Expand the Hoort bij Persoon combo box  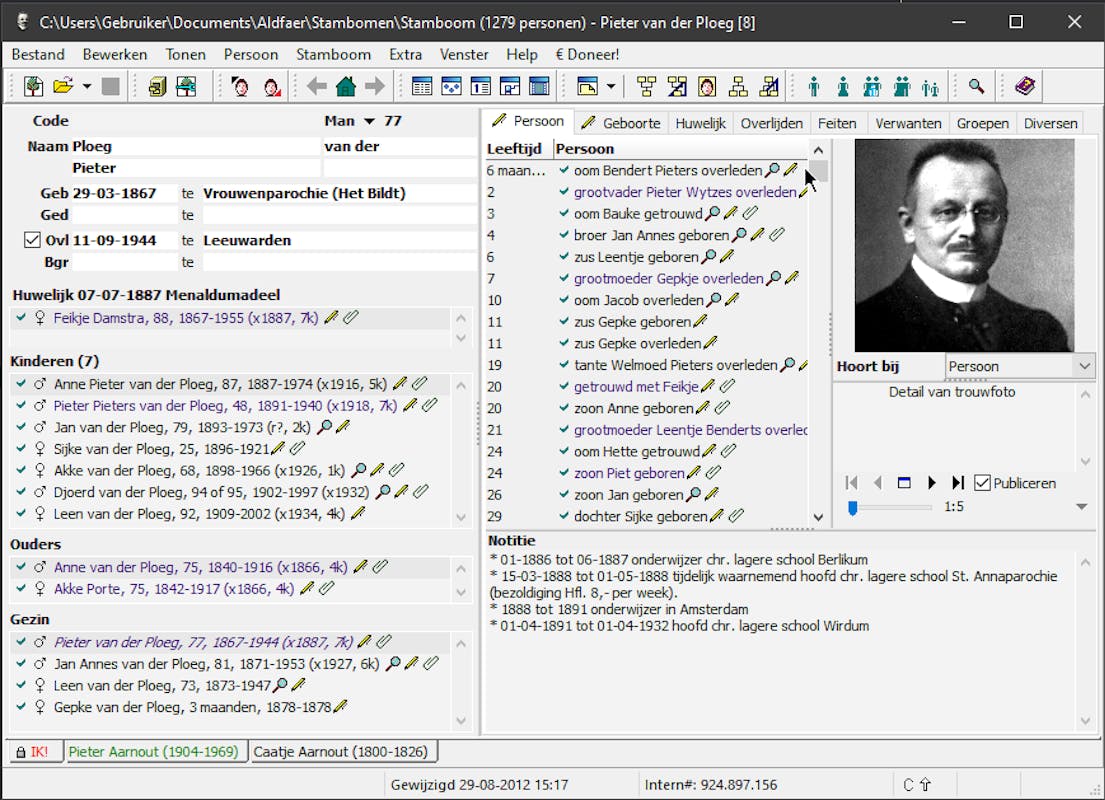[x=1086, y=366]
